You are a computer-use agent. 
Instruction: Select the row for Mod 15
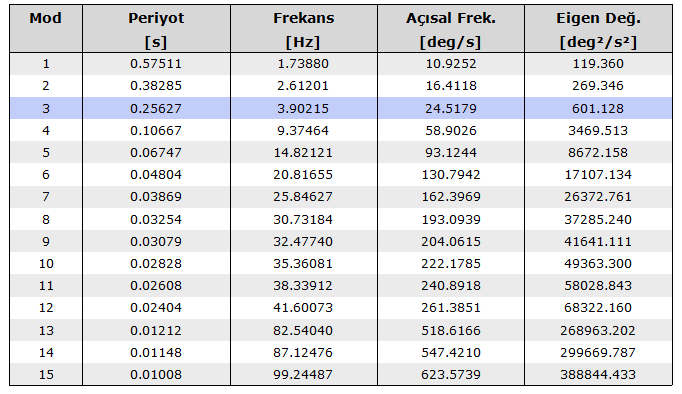pos(341,374)
